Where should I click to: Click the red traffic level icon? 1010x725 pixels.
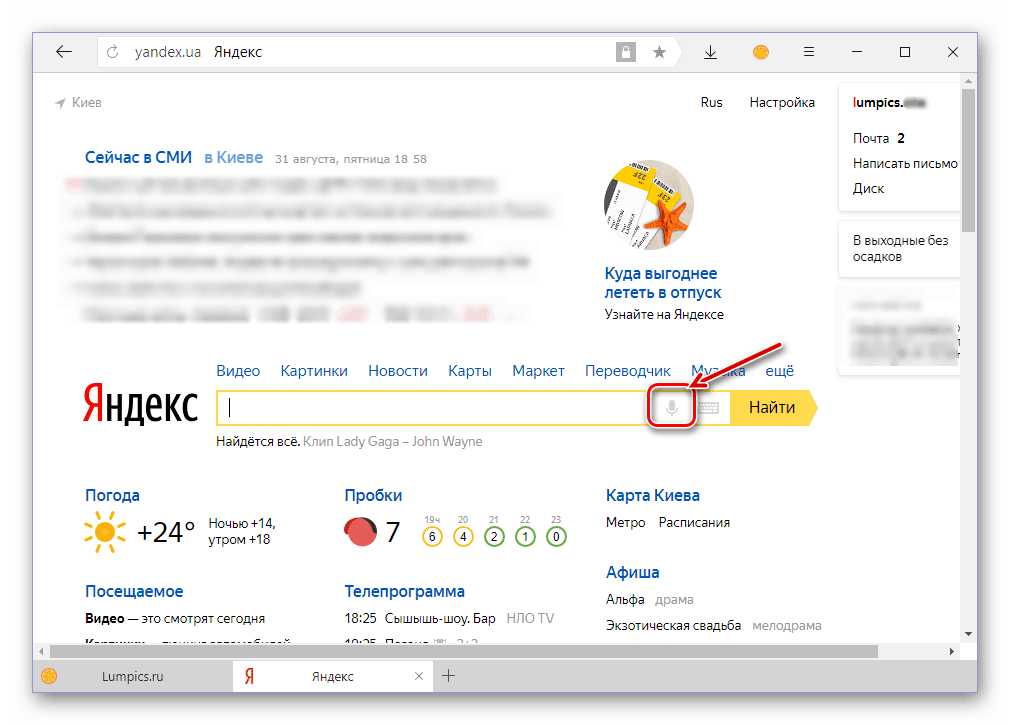point(361,532)
